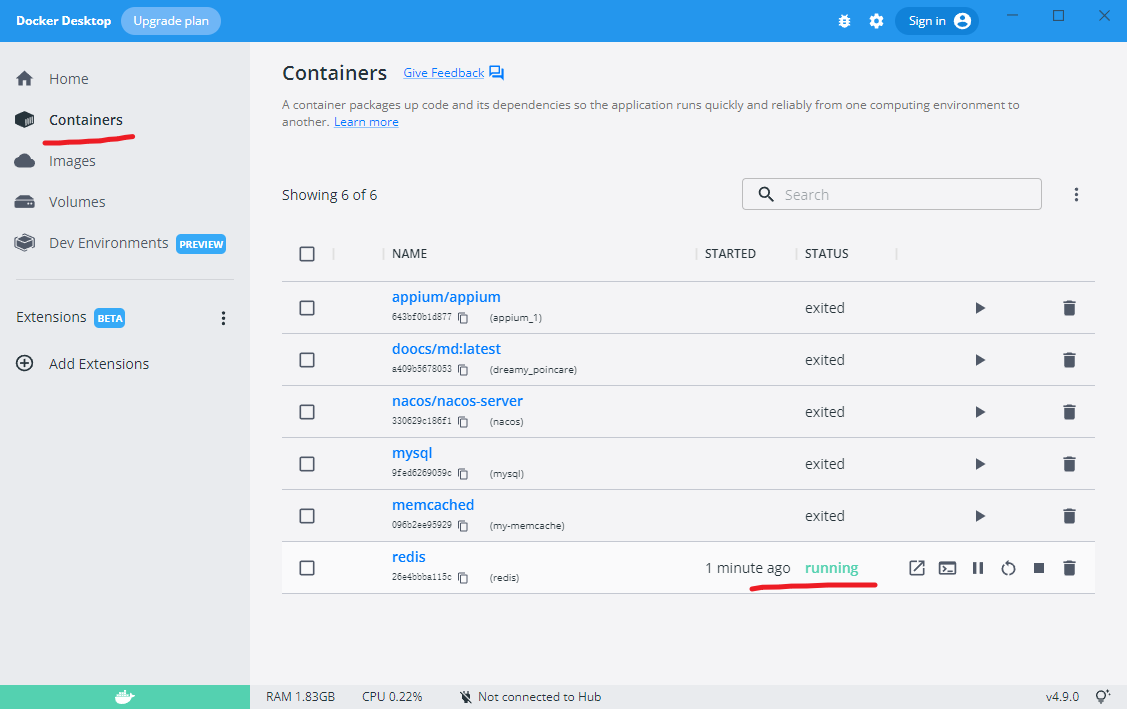Open Images in the sidebar
This screenshot has height=709, width=1127.
[x=72, y=160]
